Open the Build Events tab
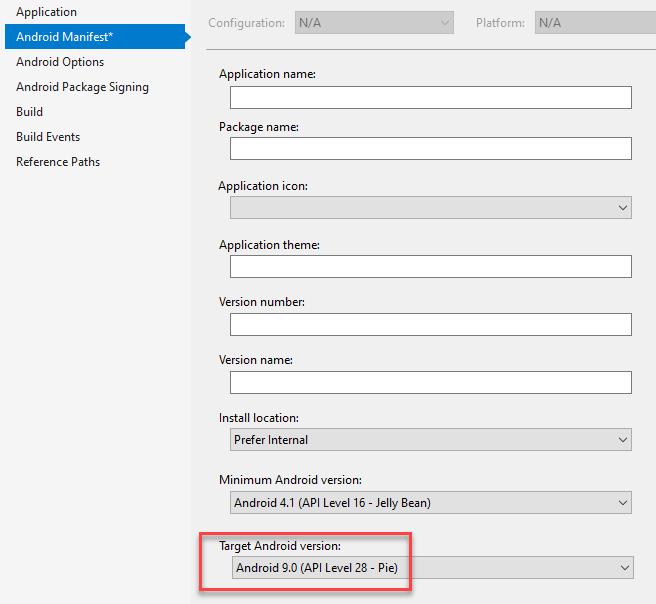This screenshot has width=656, height=604. tap(48, 137)
